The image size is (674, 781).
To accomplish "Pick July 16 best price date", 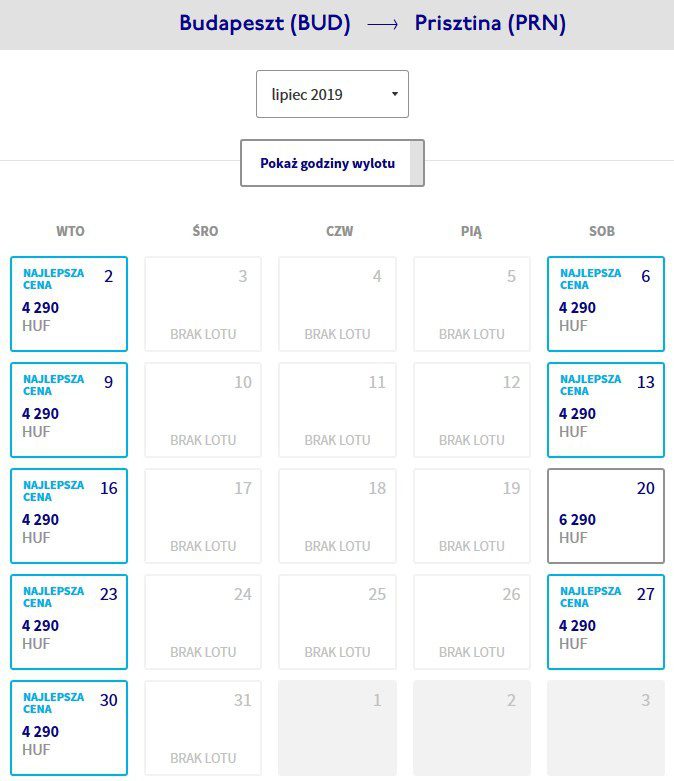I will 69,516.
